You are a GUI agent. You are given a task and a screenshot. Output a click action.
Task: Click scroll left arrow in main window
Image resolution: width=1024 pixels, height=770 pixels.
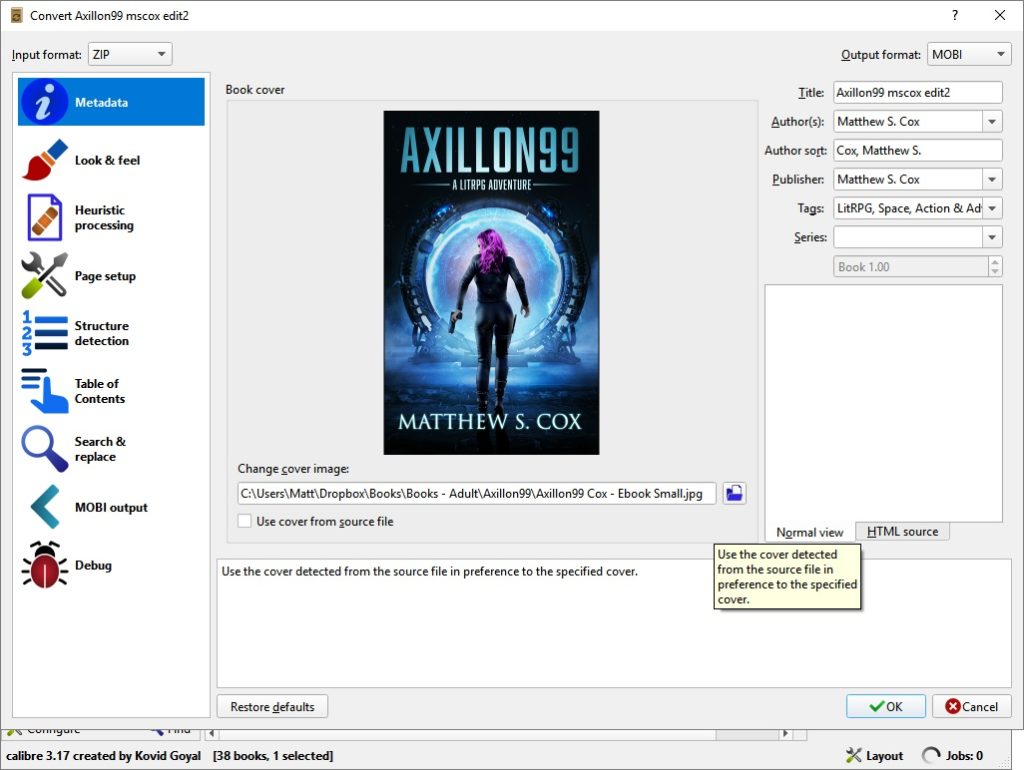212,733
